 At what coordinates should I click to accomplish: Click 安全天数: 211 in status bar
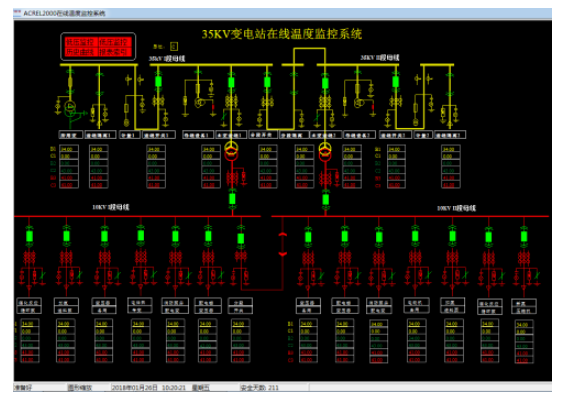coord(259,388)
